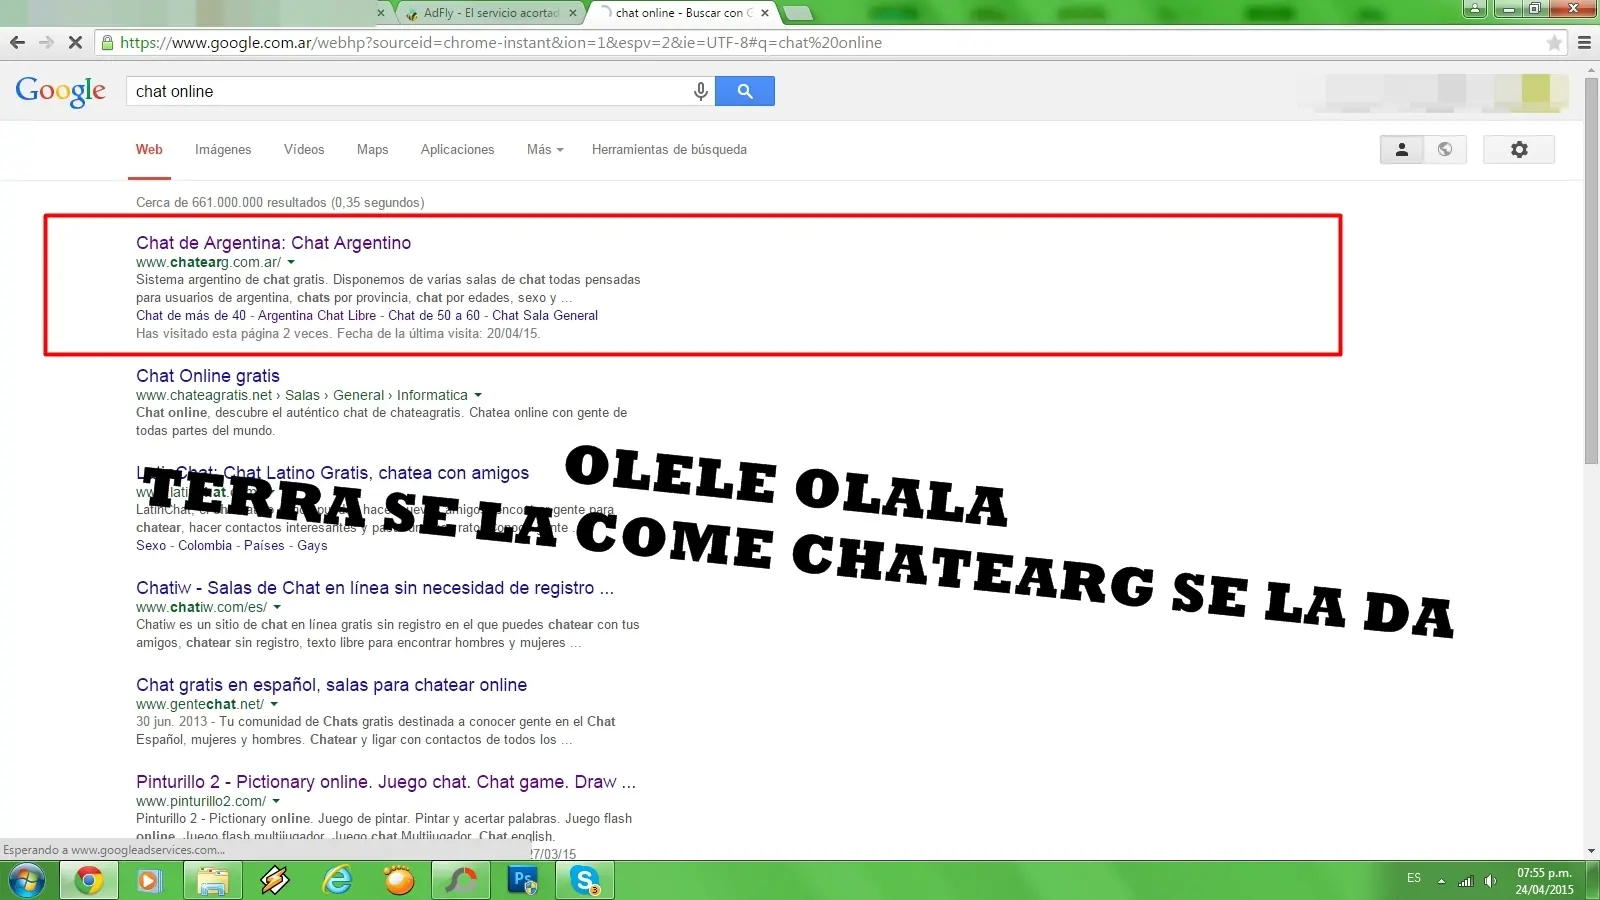Open 'Chat gratis en español' result
This screenshot has width=1600, height=900.
pos(331,685)
